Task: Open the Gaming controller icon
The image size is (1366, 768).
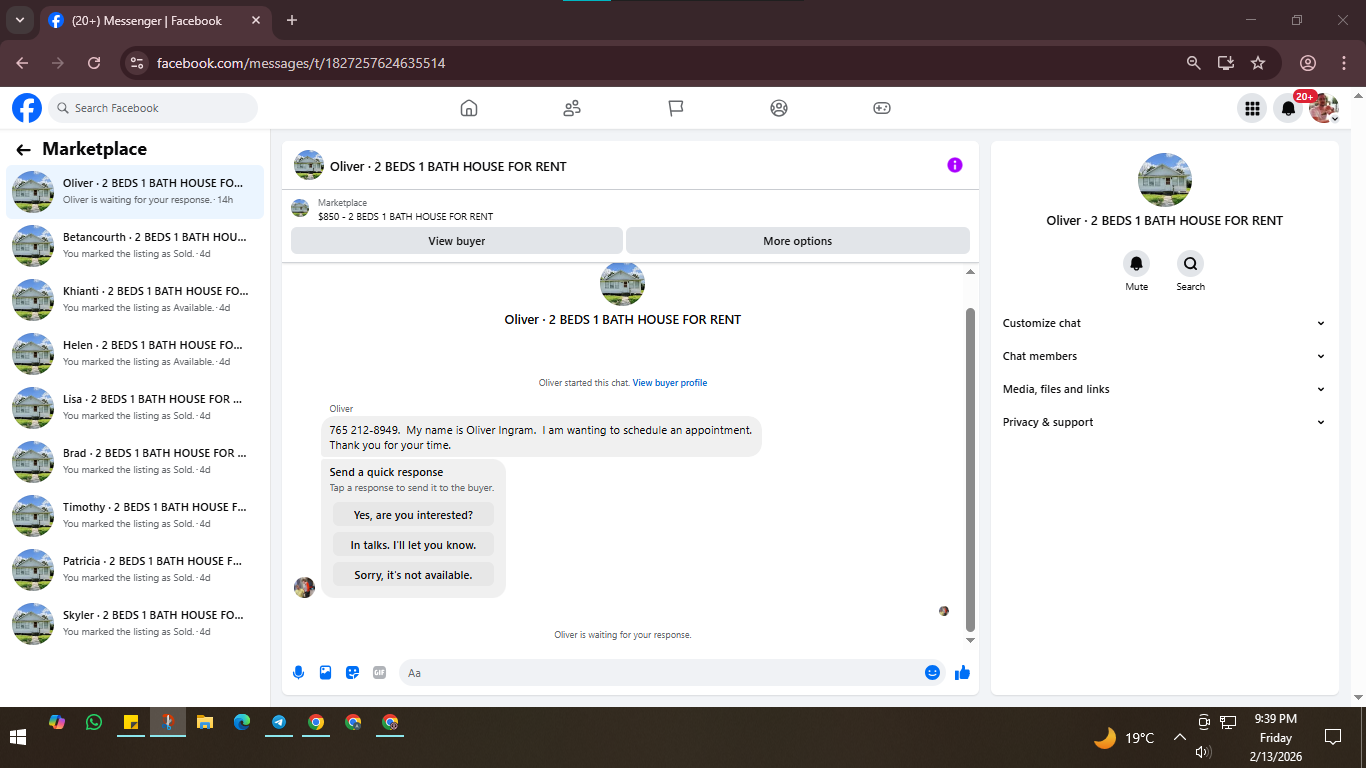Action: [x=881, y=108]
